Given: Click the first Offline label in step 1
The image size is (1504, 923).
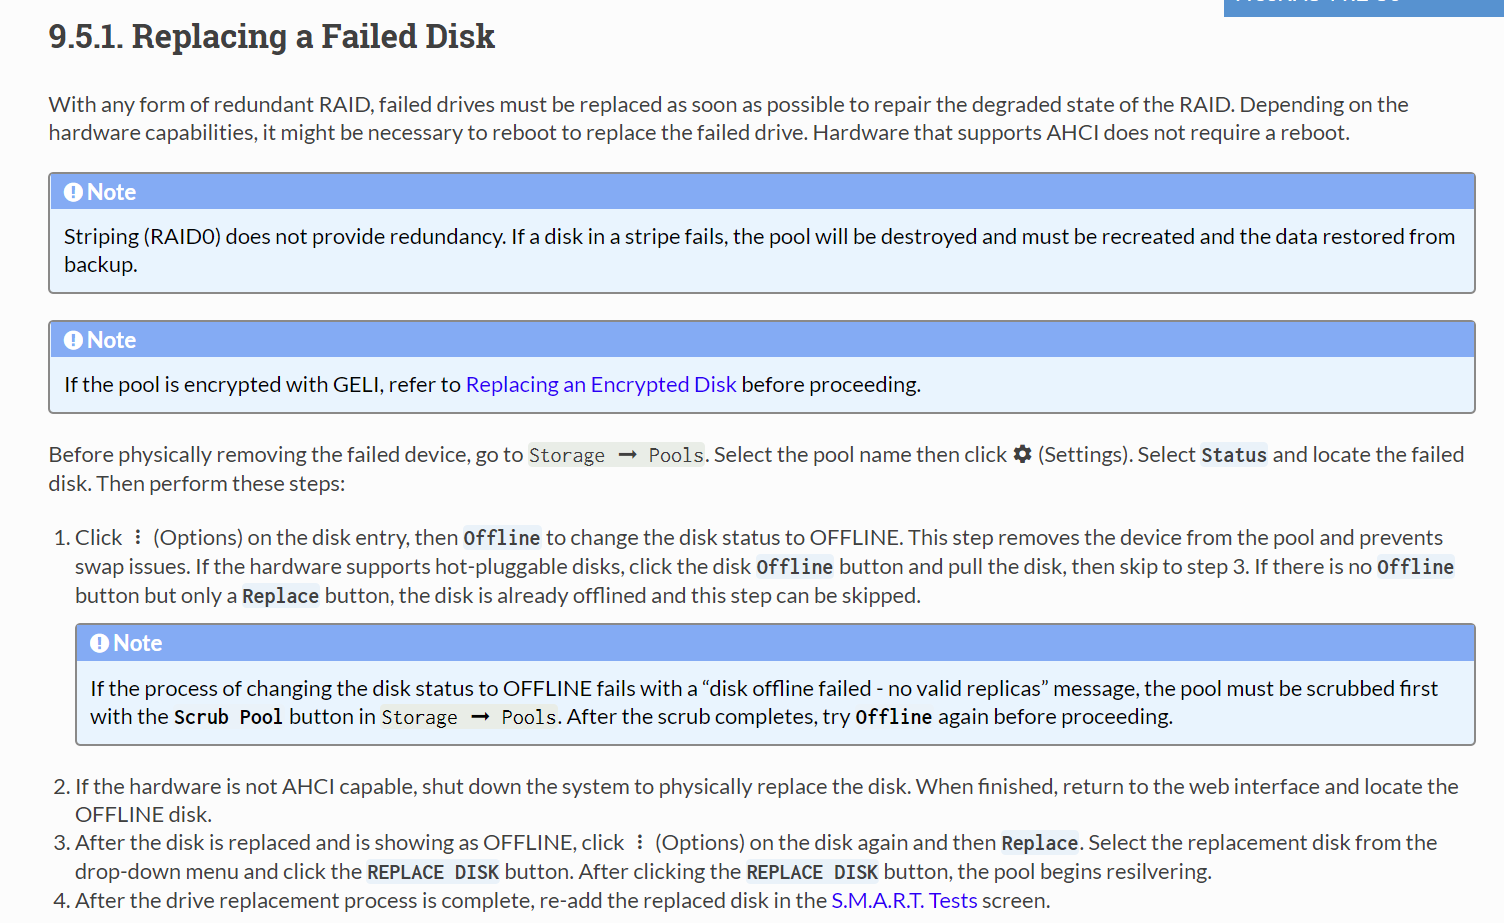Looking at the screenshot, I should [502, 538].
